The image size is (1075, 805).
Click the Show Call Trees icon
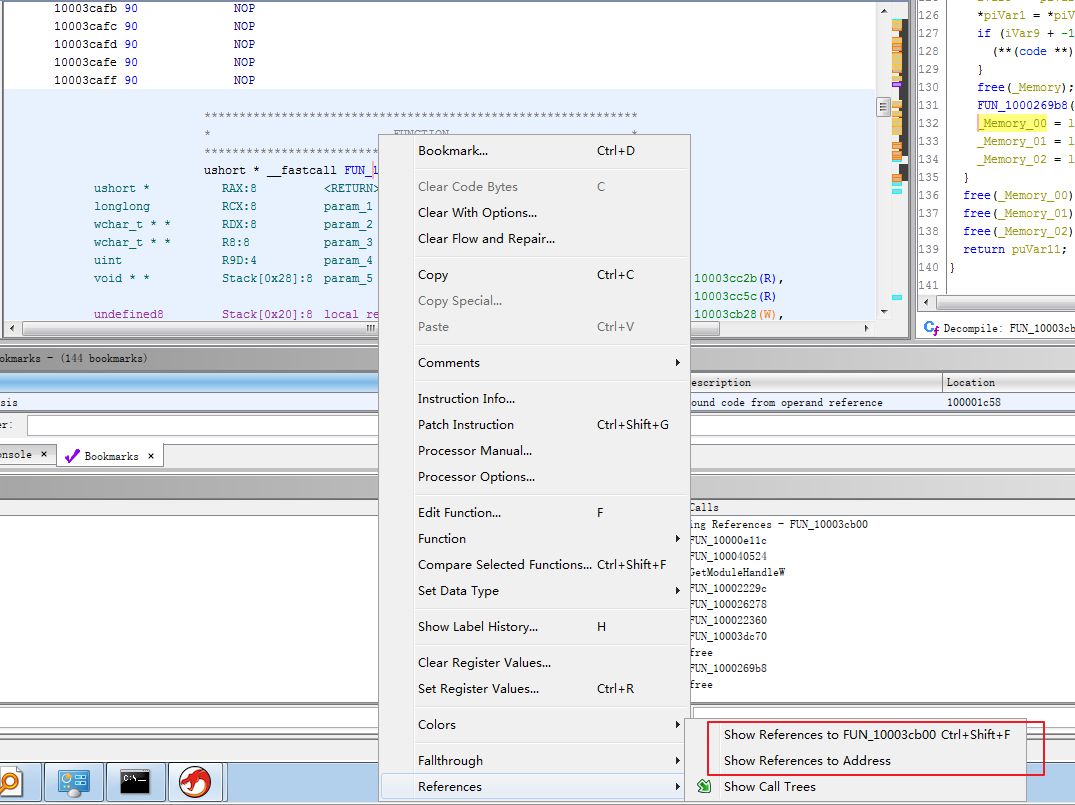[x=704, y=786]
